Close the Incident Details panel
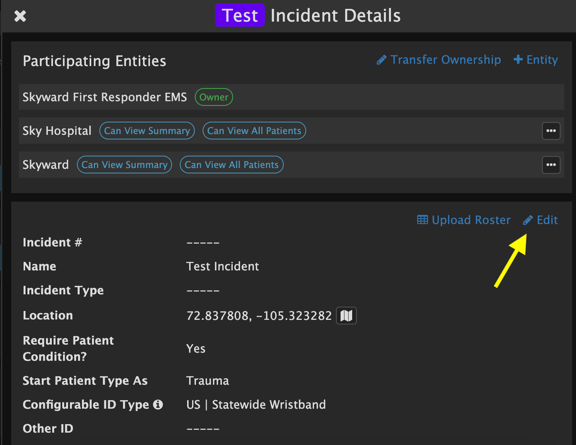 click(20, 16)
